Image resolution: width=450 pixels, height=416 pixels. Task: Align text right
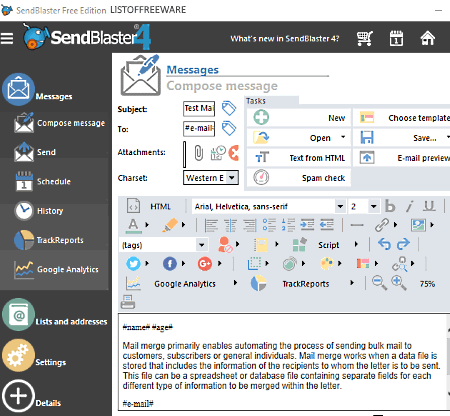[x=250, y=225]
